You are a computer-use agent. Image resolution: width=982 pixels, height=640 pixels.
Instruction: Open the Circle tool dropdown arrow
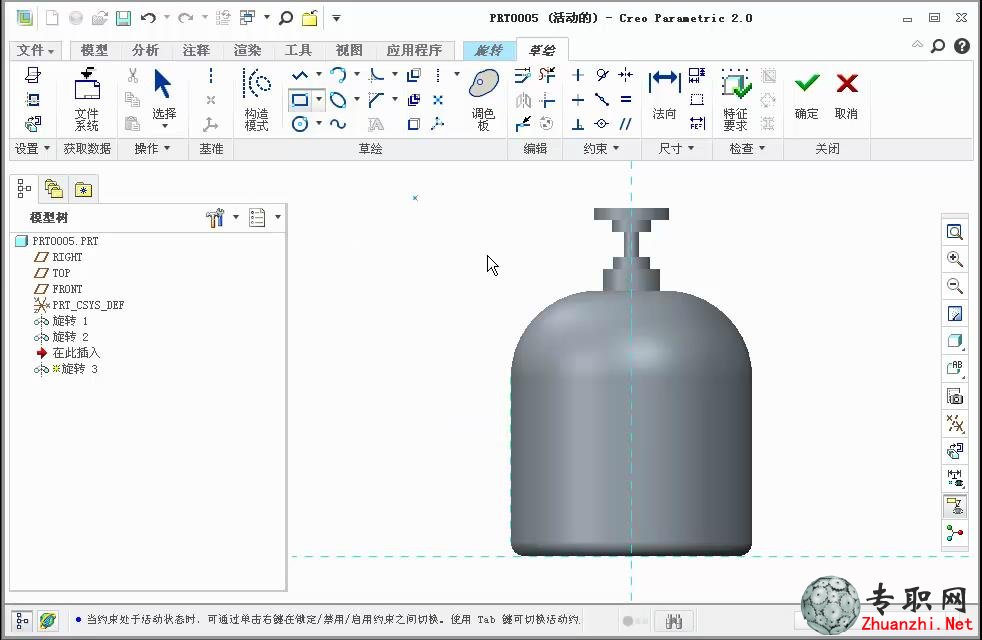pyautogui.click(x=319, y=123)
